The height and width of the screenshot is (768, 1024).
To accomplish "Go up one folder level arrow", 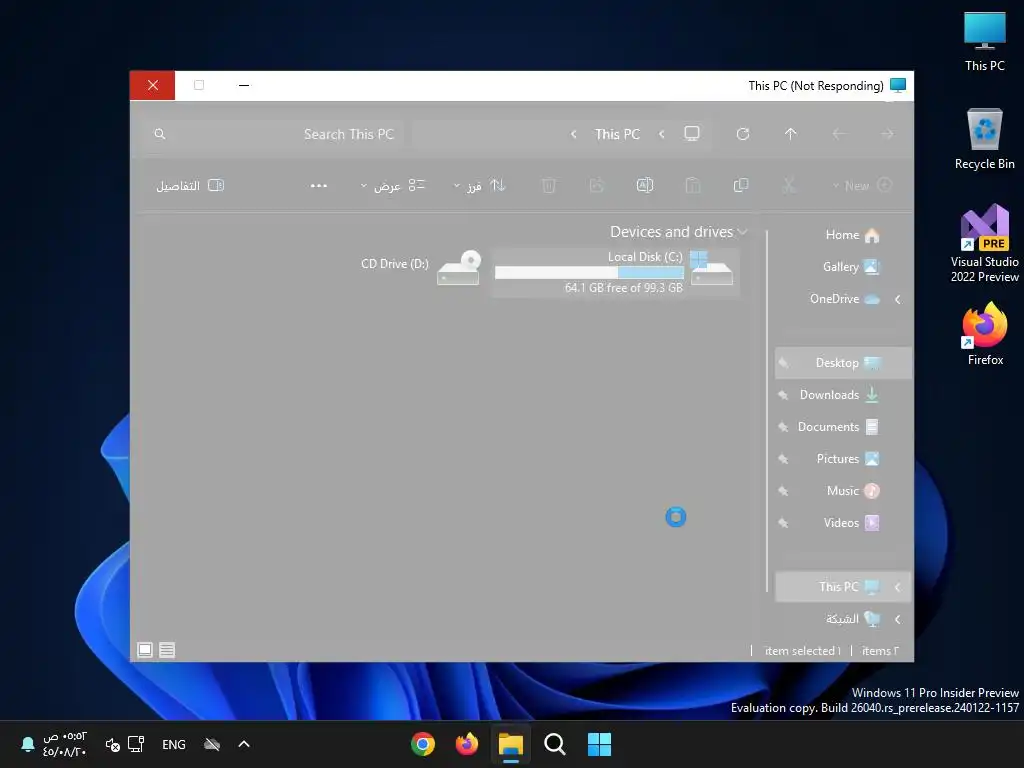I will click(x=790, y=134).
